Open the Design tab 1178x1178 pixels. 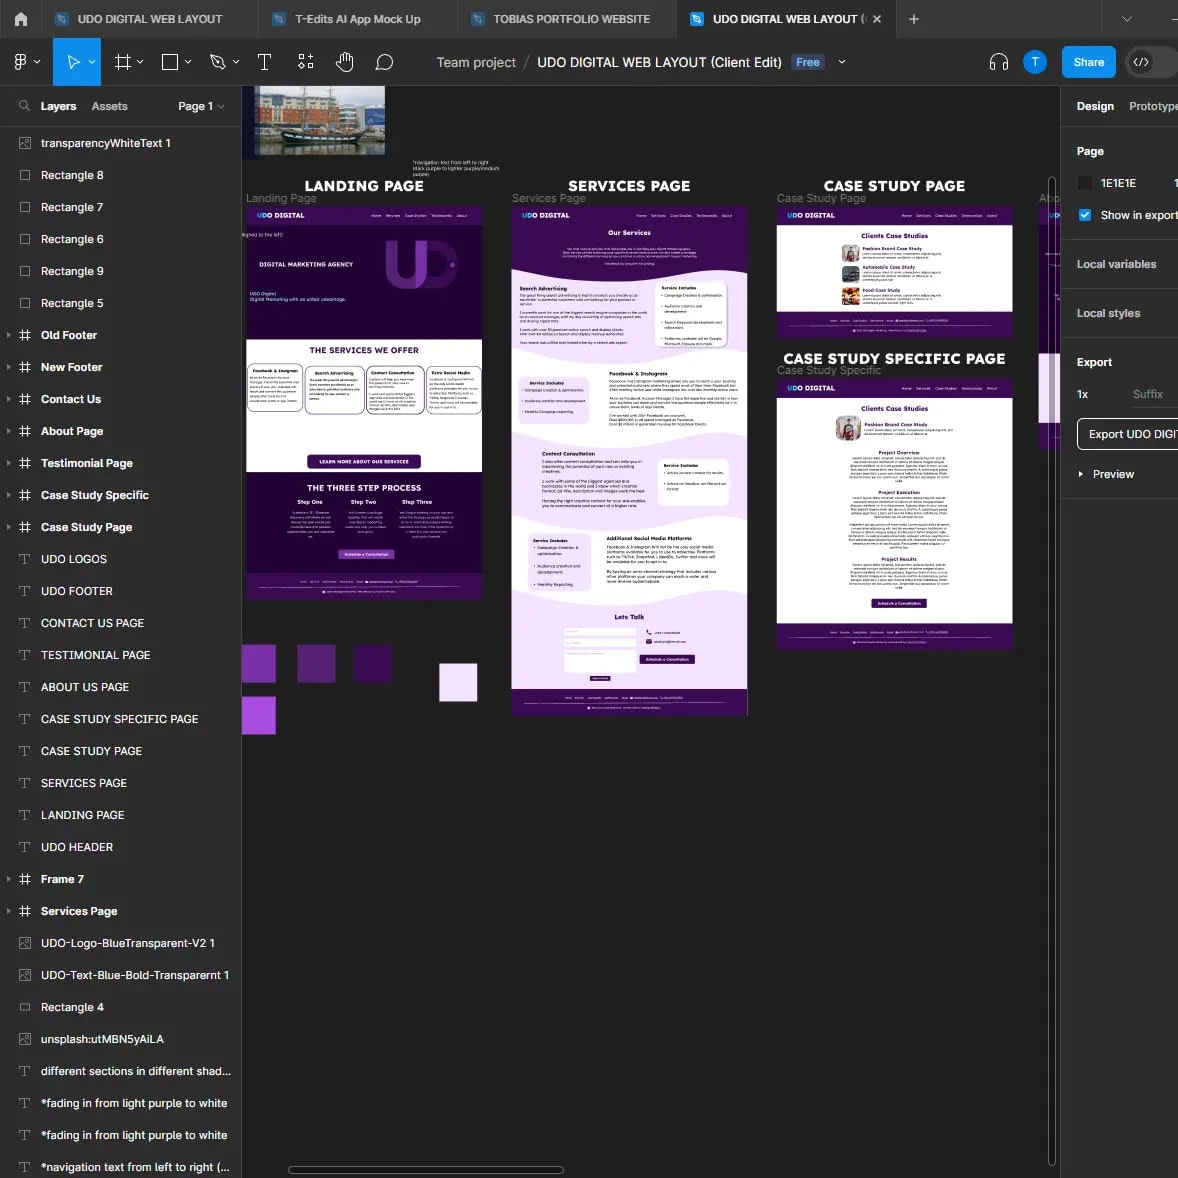tap(1095, 106)
